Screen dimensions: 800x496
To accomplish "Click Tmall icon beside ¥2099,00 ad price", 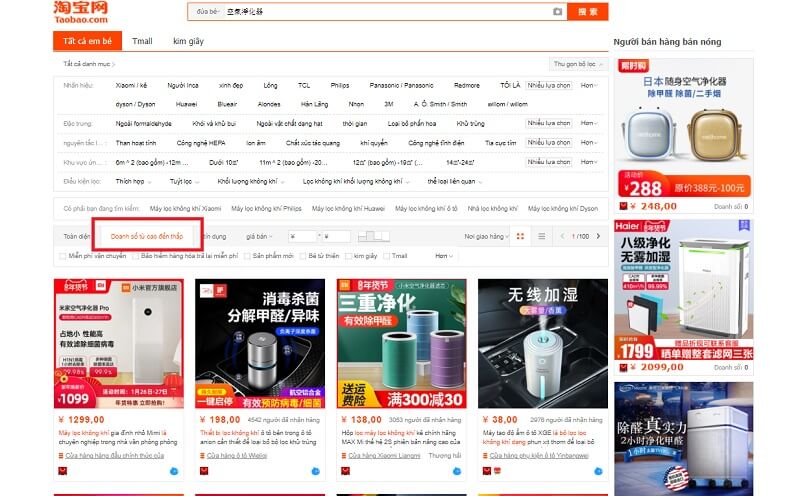I will point(623,367).
